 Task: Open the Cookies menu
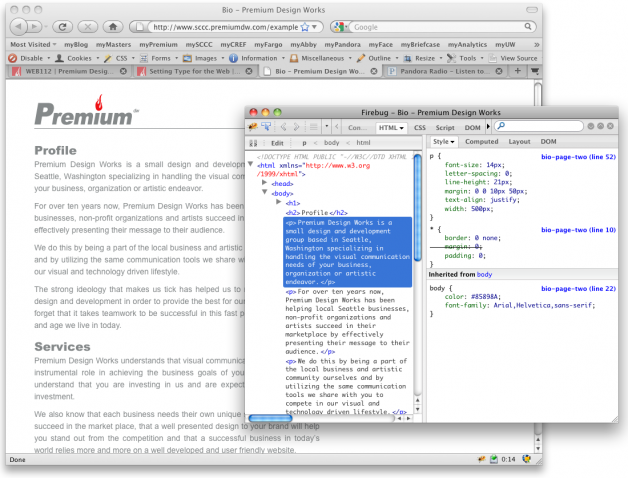tap(77, 58)
